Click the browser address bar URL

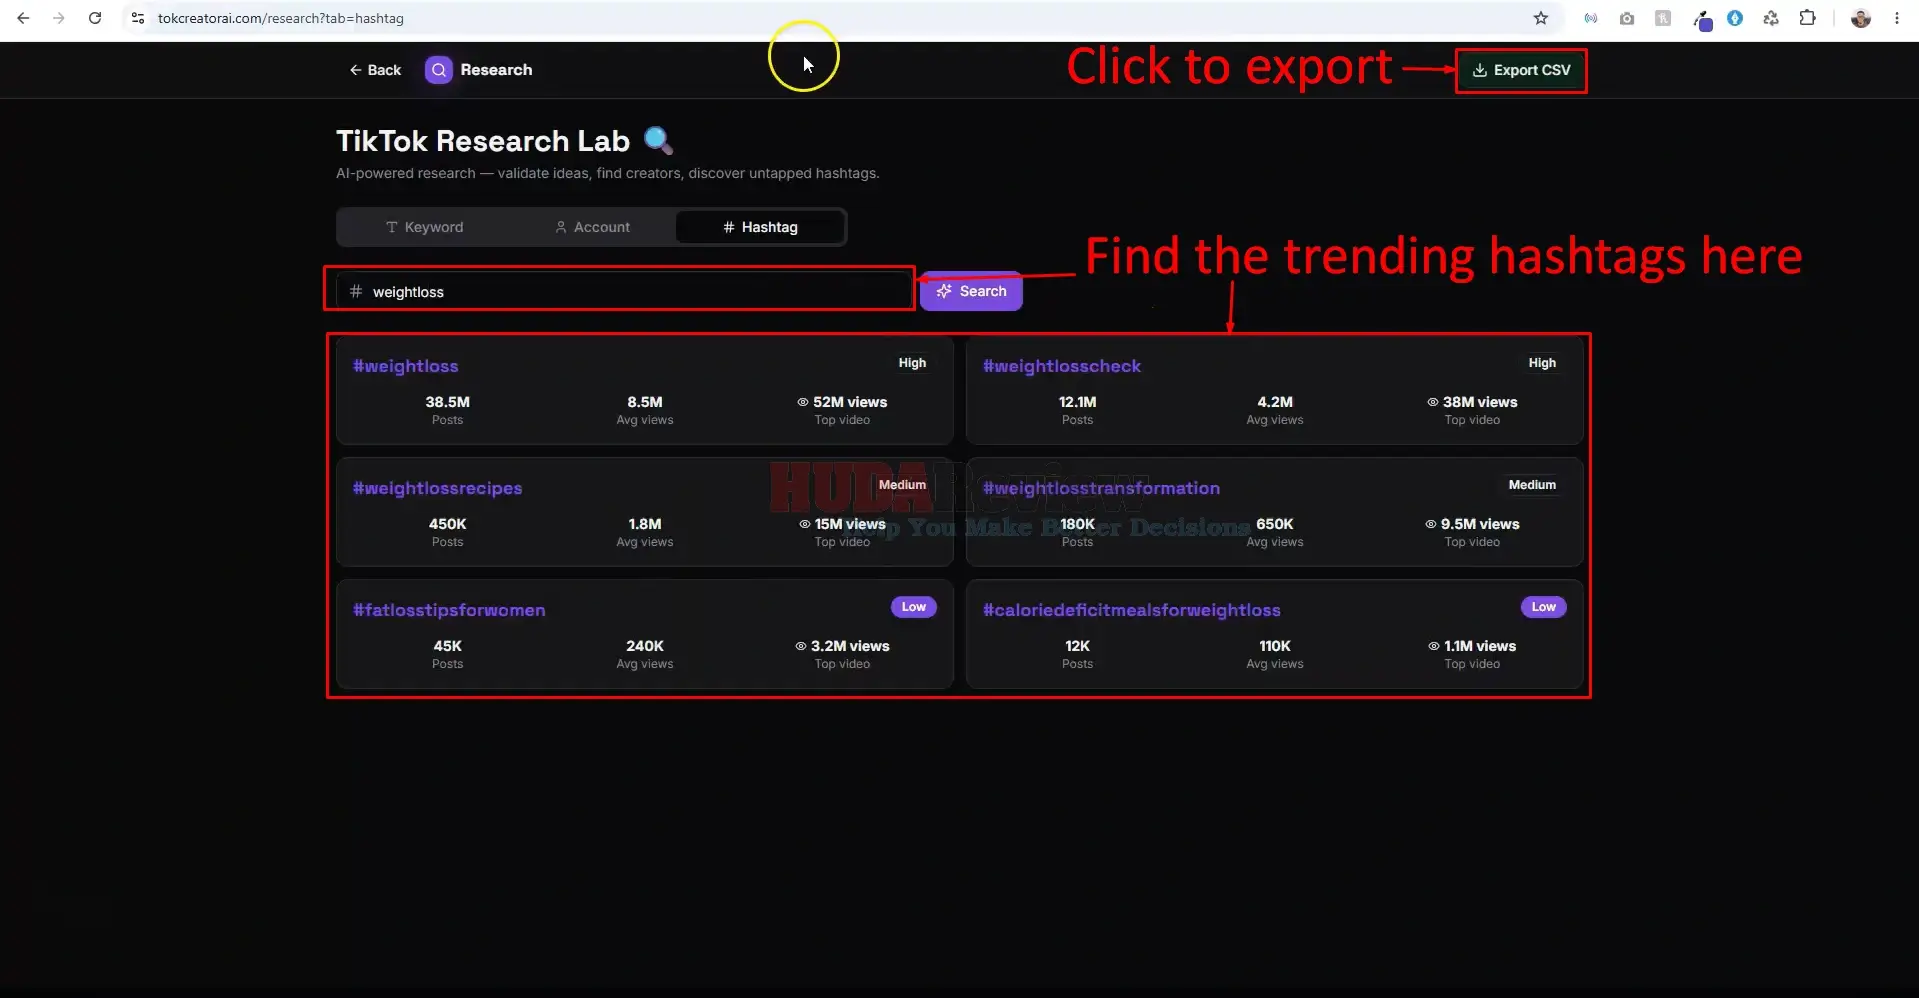[x=281, y=18]
